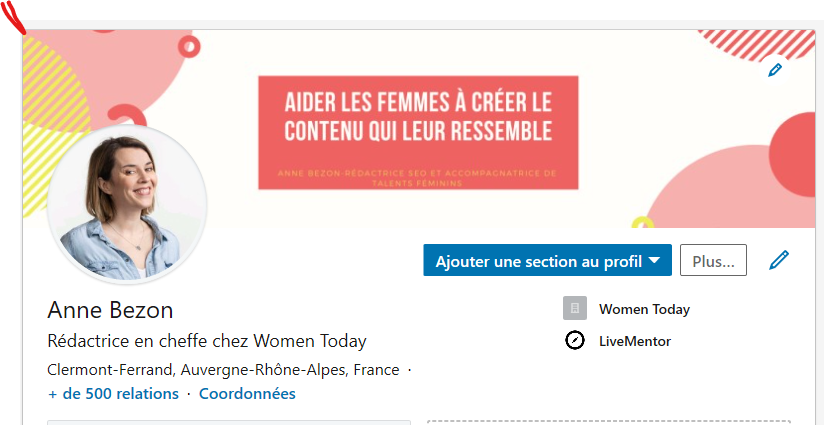Click the small red ring on the banner top

coord(189,45)
